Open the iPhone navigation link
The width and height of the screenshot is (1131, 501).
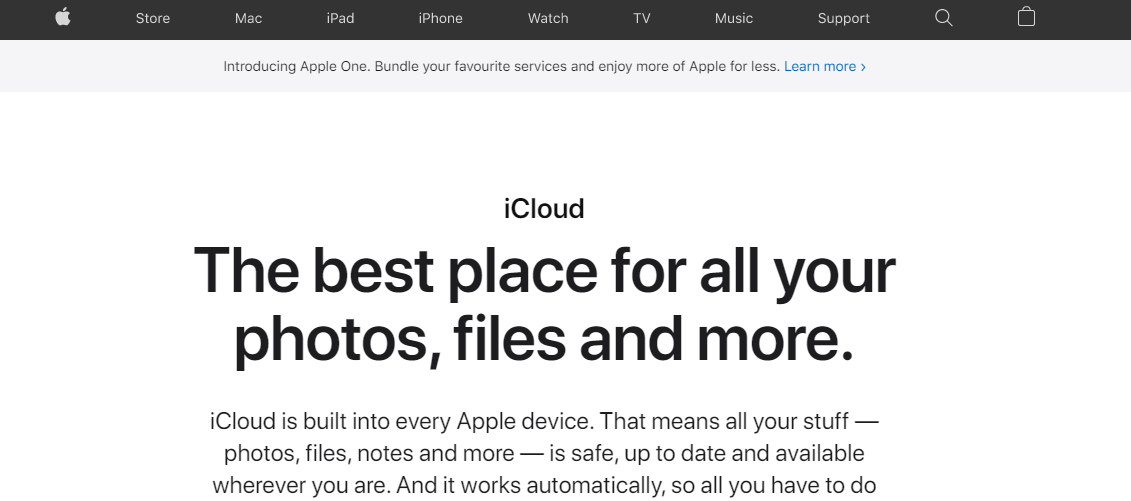point(441,19)
